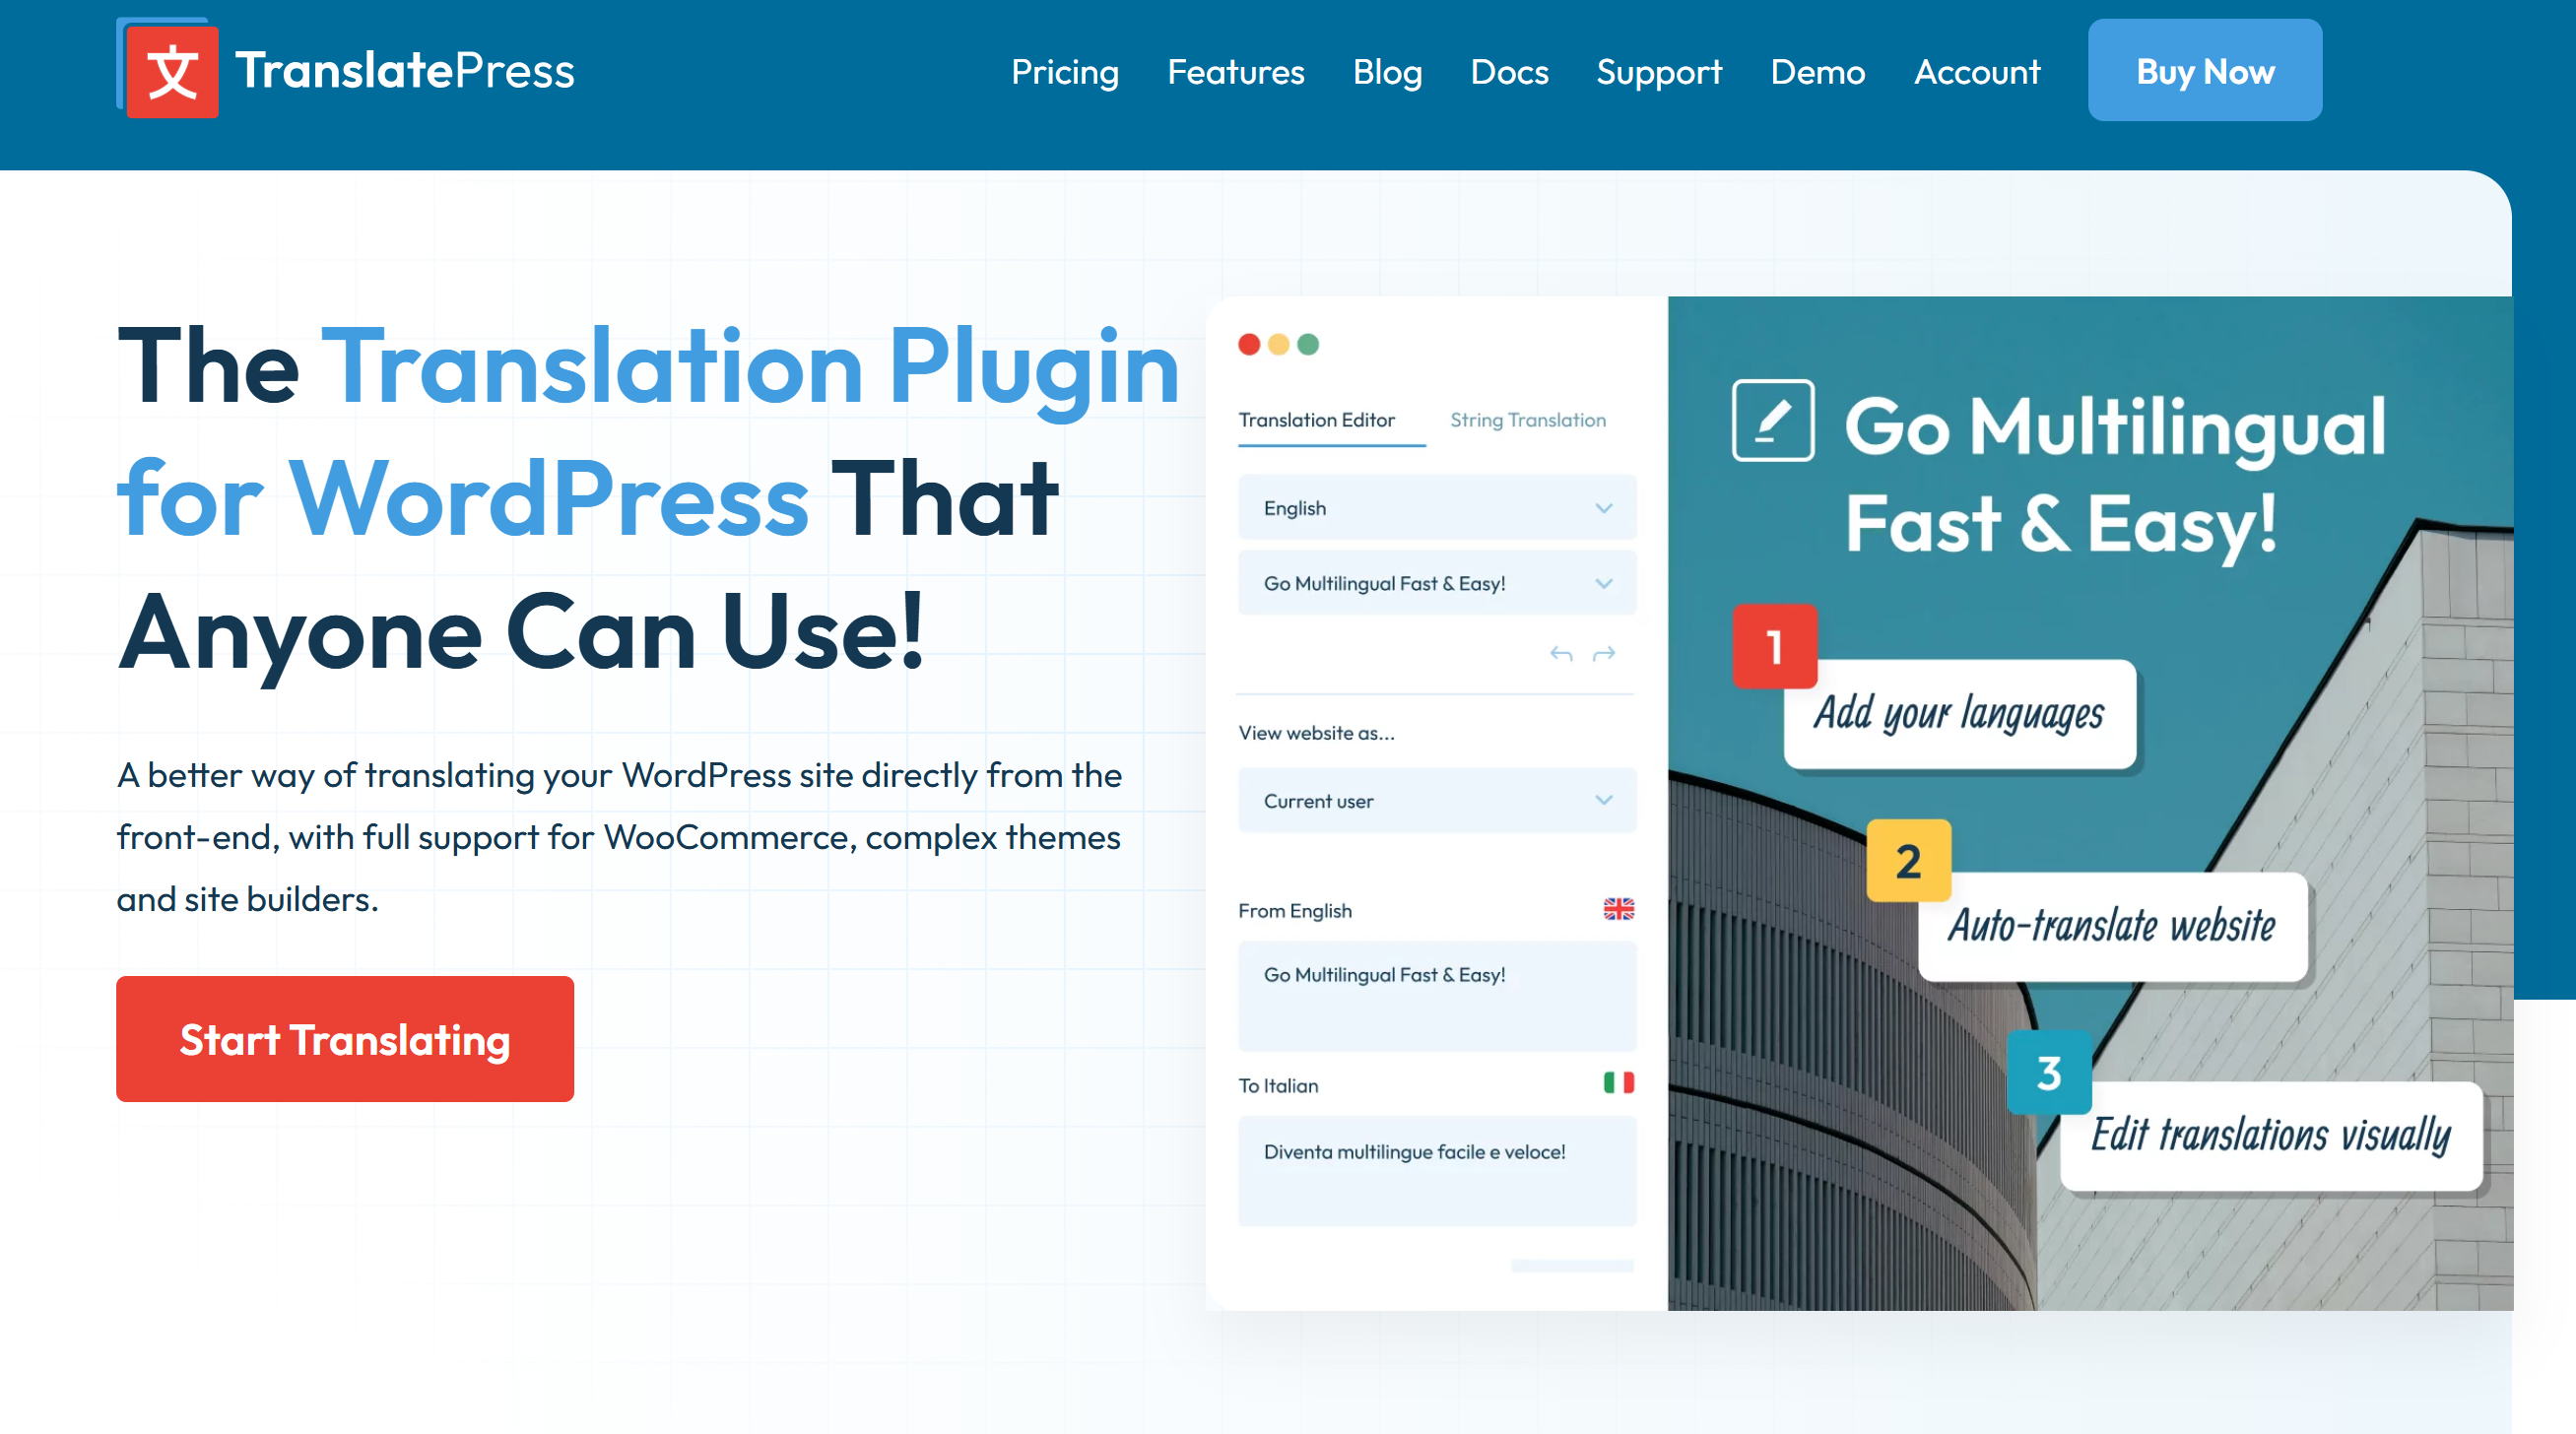This screenshot has width=2576, height=1434.
Task: Click the string selector dropdown chevron
Action: point(1603,583)
